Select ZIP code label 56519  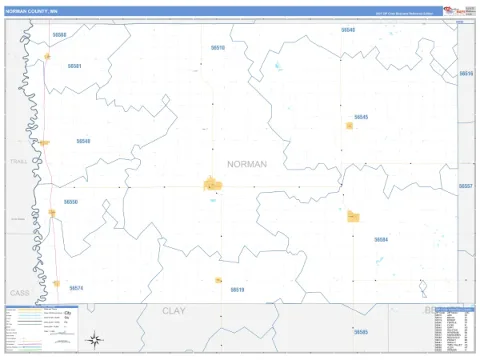237,290
